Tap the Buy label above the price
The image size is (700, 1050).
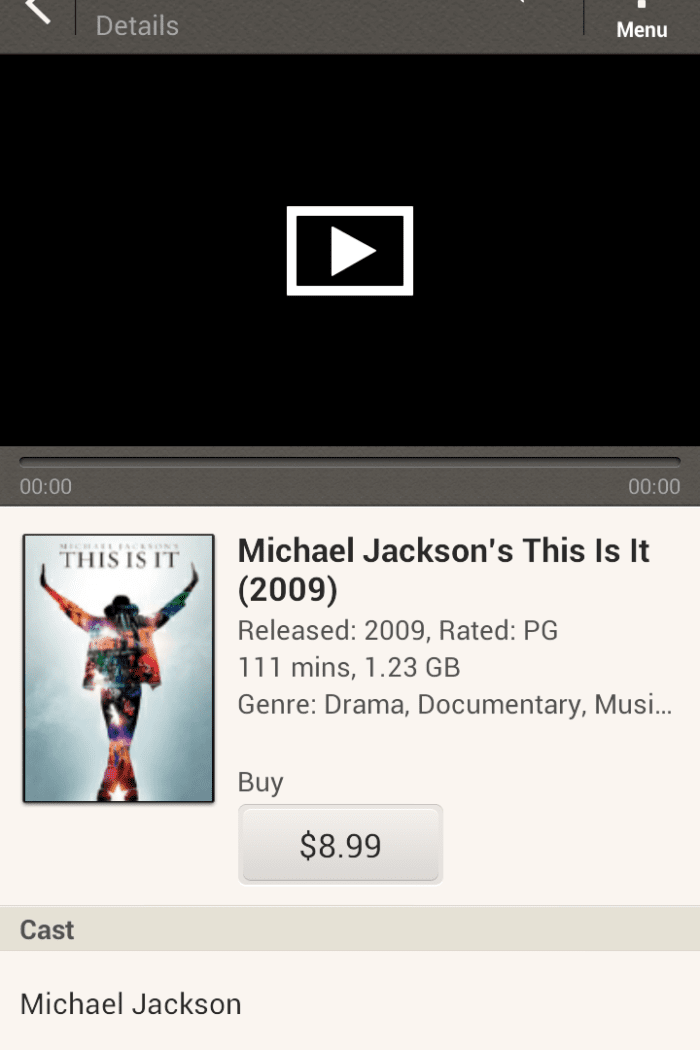click(x=261, y=783)
